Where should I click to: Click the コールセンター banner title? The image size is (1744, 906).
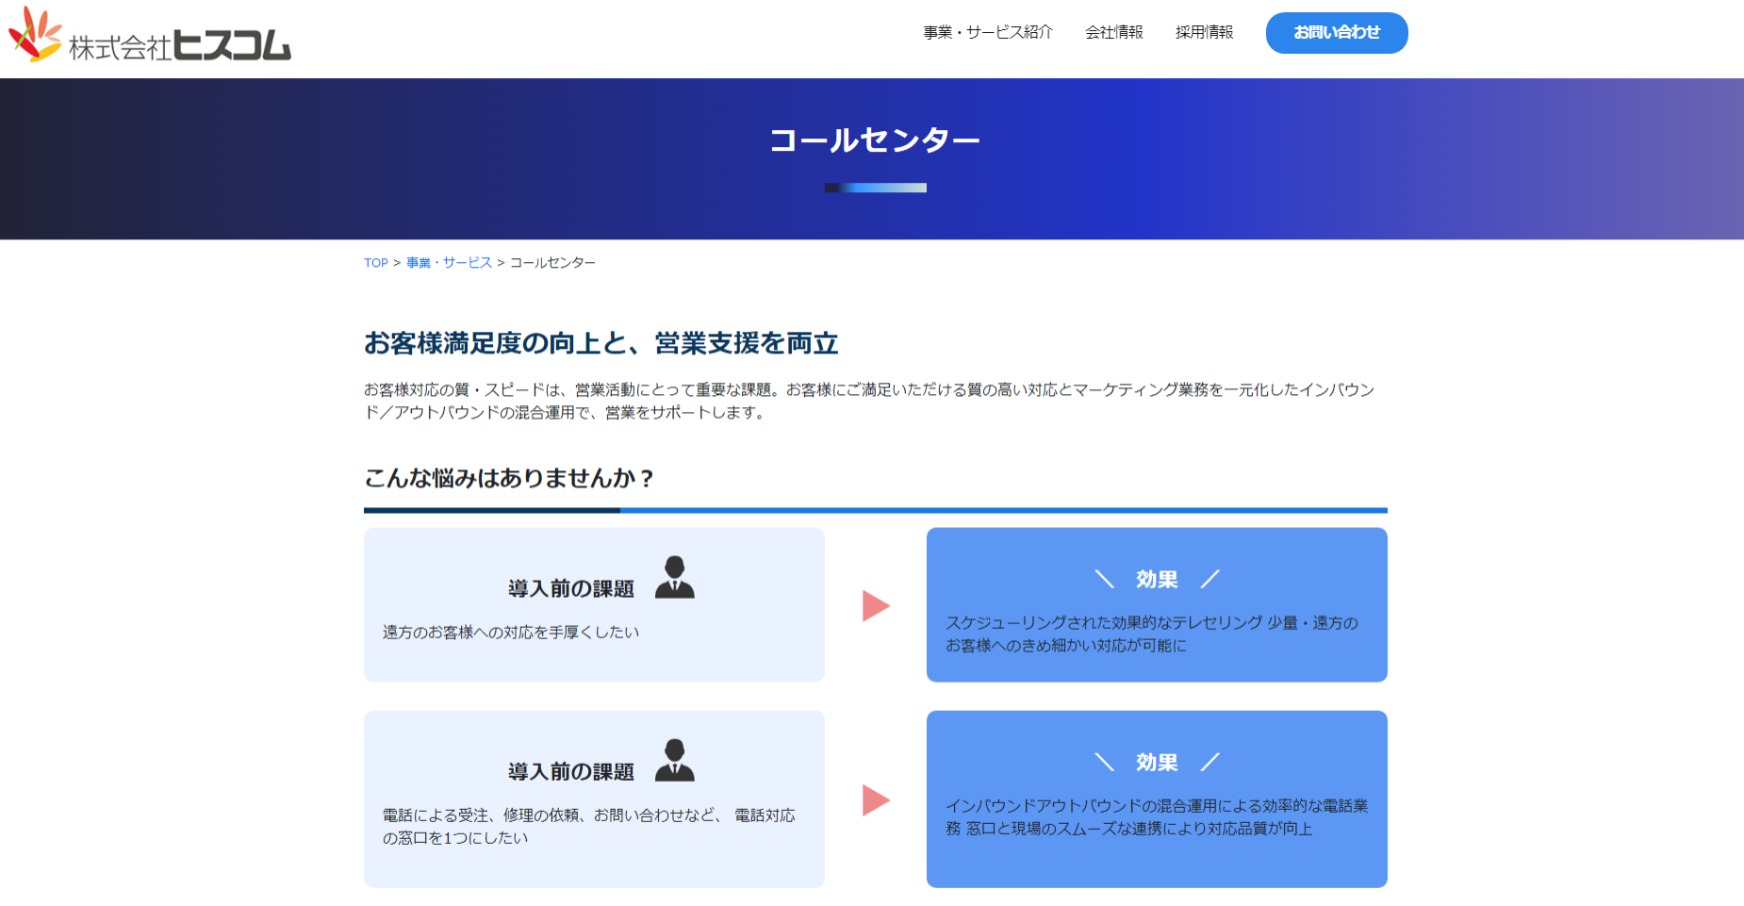point(874,140)
